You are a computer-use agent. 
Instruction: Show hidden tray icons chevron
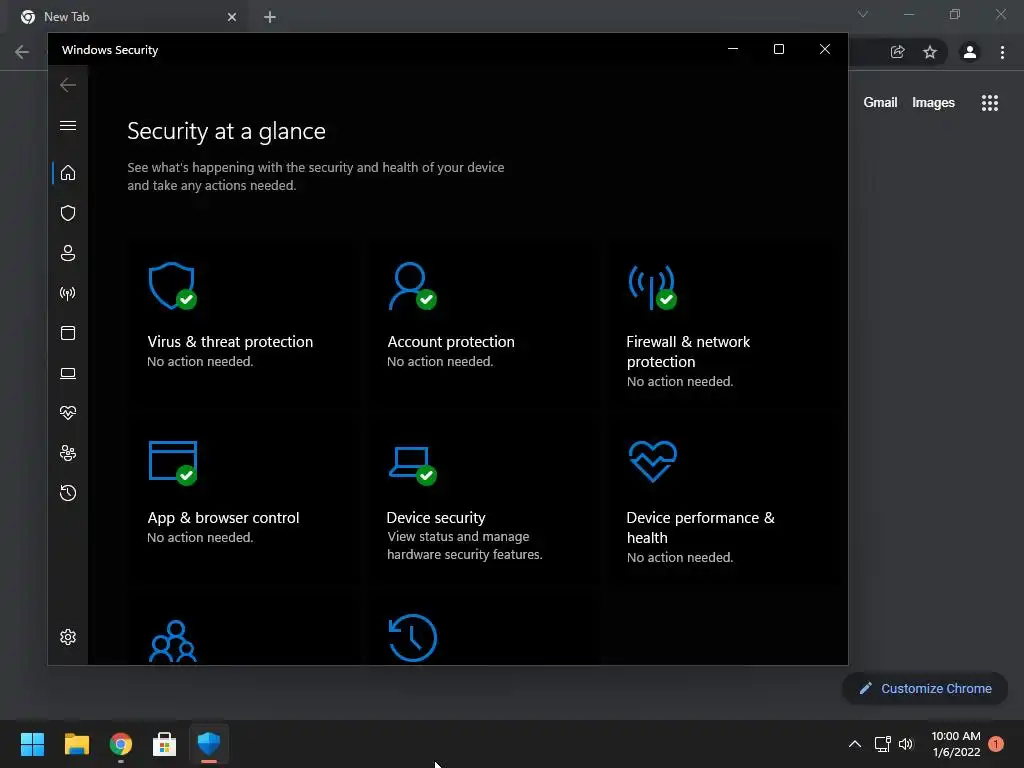[854, 744]
